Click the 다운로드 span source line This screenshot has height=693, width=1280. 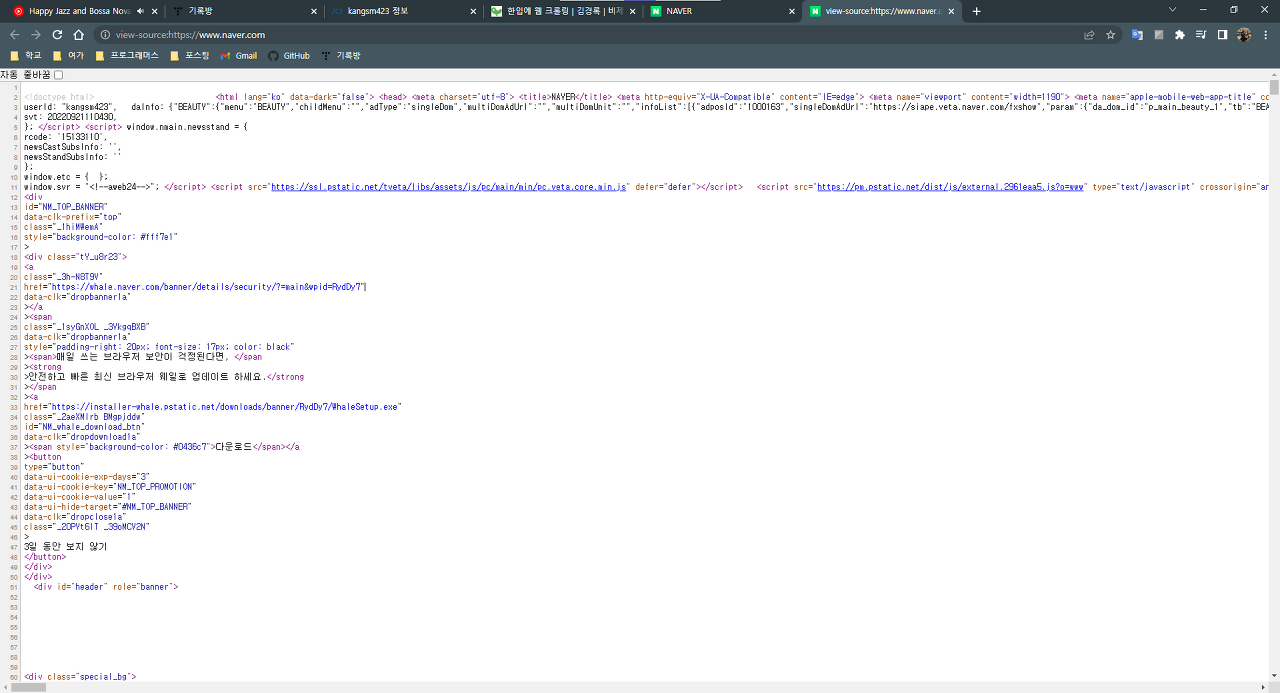coord(161,447)
